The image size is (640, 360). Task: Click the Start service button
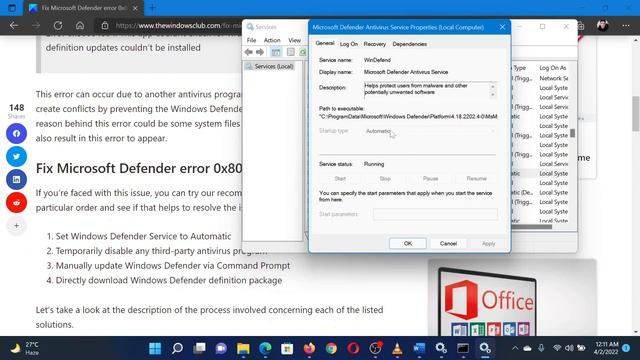coord(340,178)
